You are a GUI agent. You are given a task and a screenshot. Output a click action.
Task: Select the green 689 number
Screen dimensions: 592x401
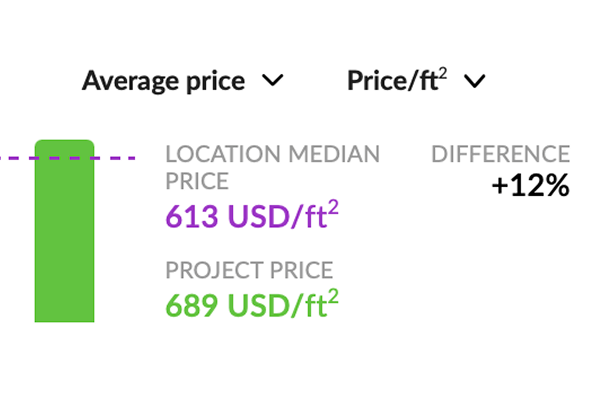pyautogui.click(x=192, y=305)
